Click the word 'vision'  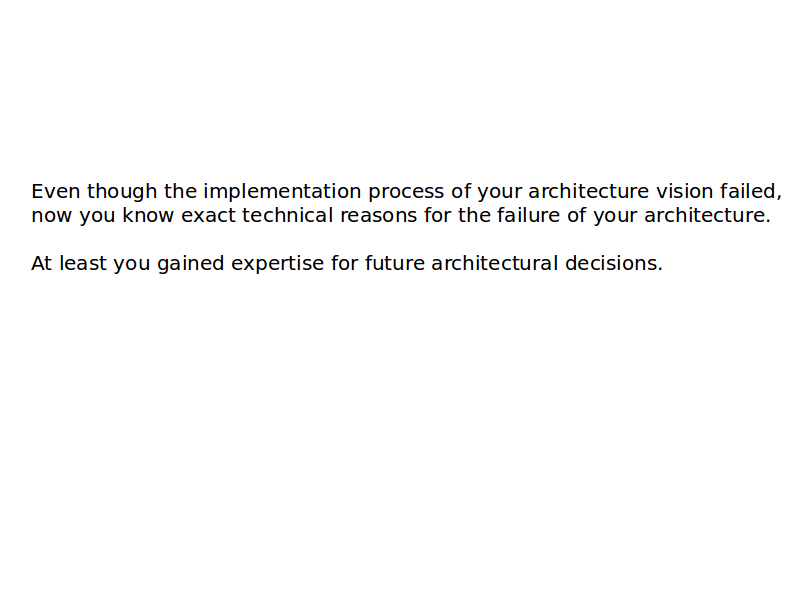coord(684,191)
